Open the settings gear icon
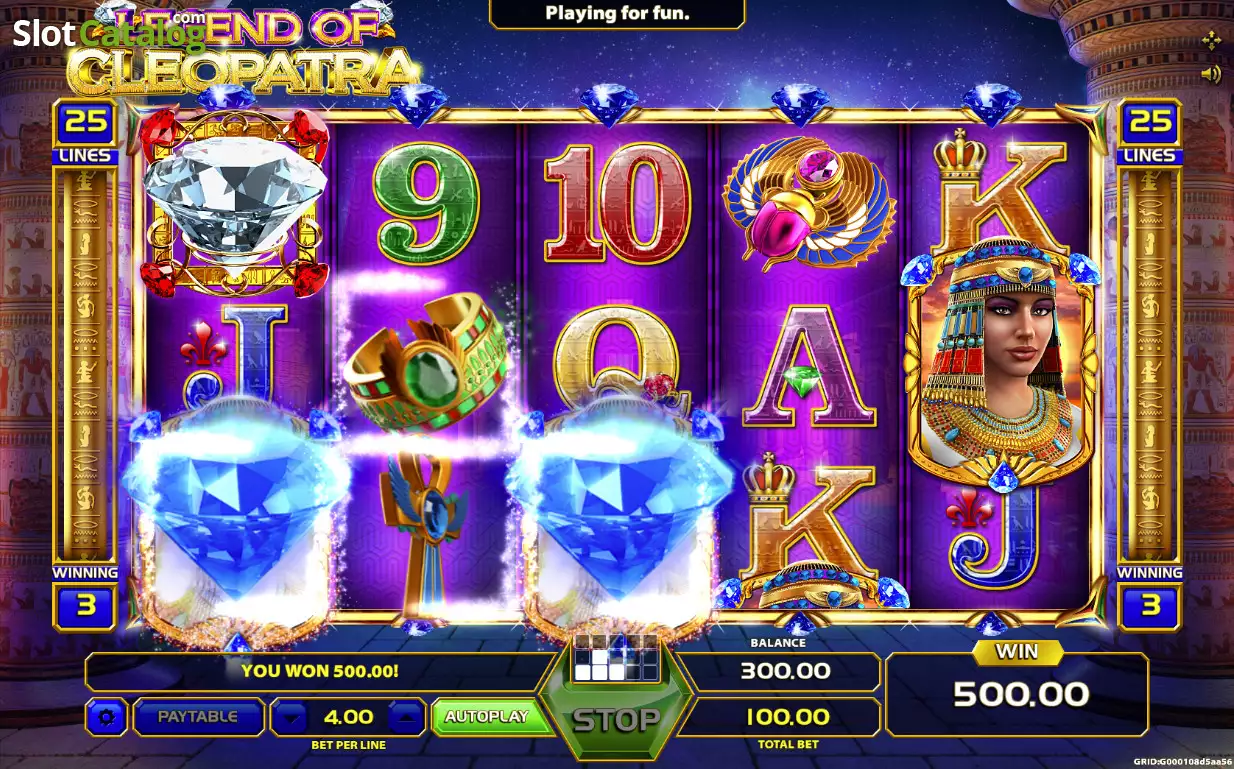The height and width of the screenshot is (769, 1234). point(106,717)
